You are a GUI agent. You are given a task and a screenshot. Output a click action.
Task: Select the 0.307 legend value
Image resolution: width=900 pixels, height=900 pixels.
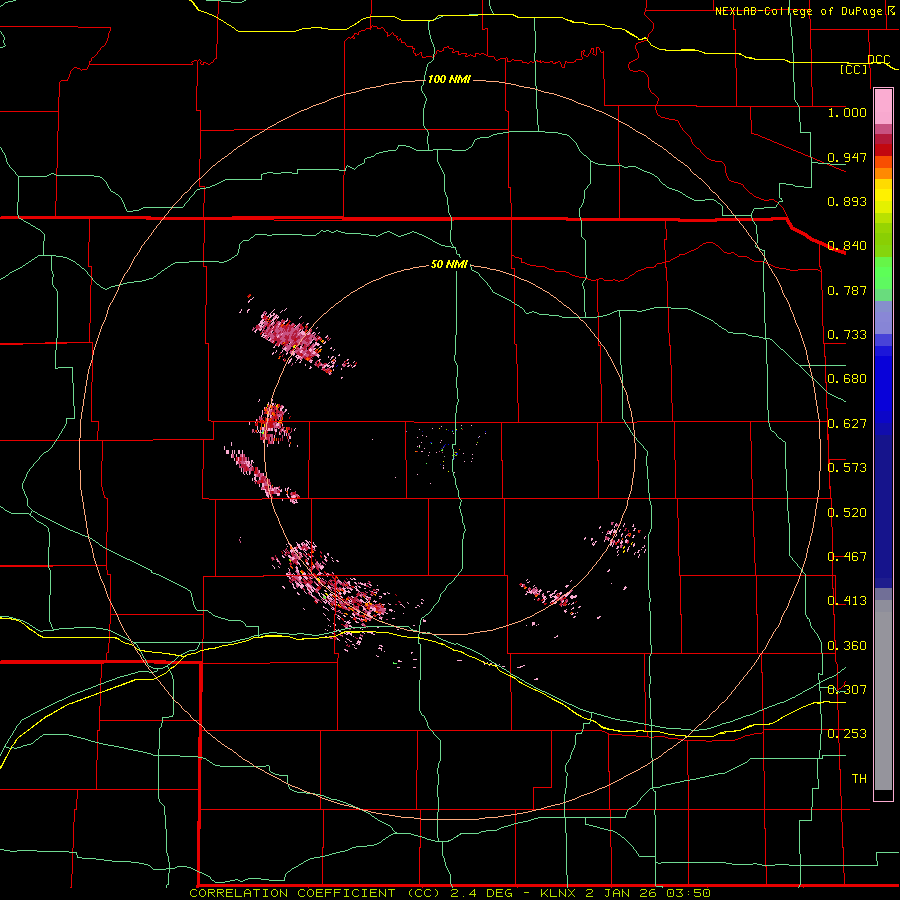847,690
